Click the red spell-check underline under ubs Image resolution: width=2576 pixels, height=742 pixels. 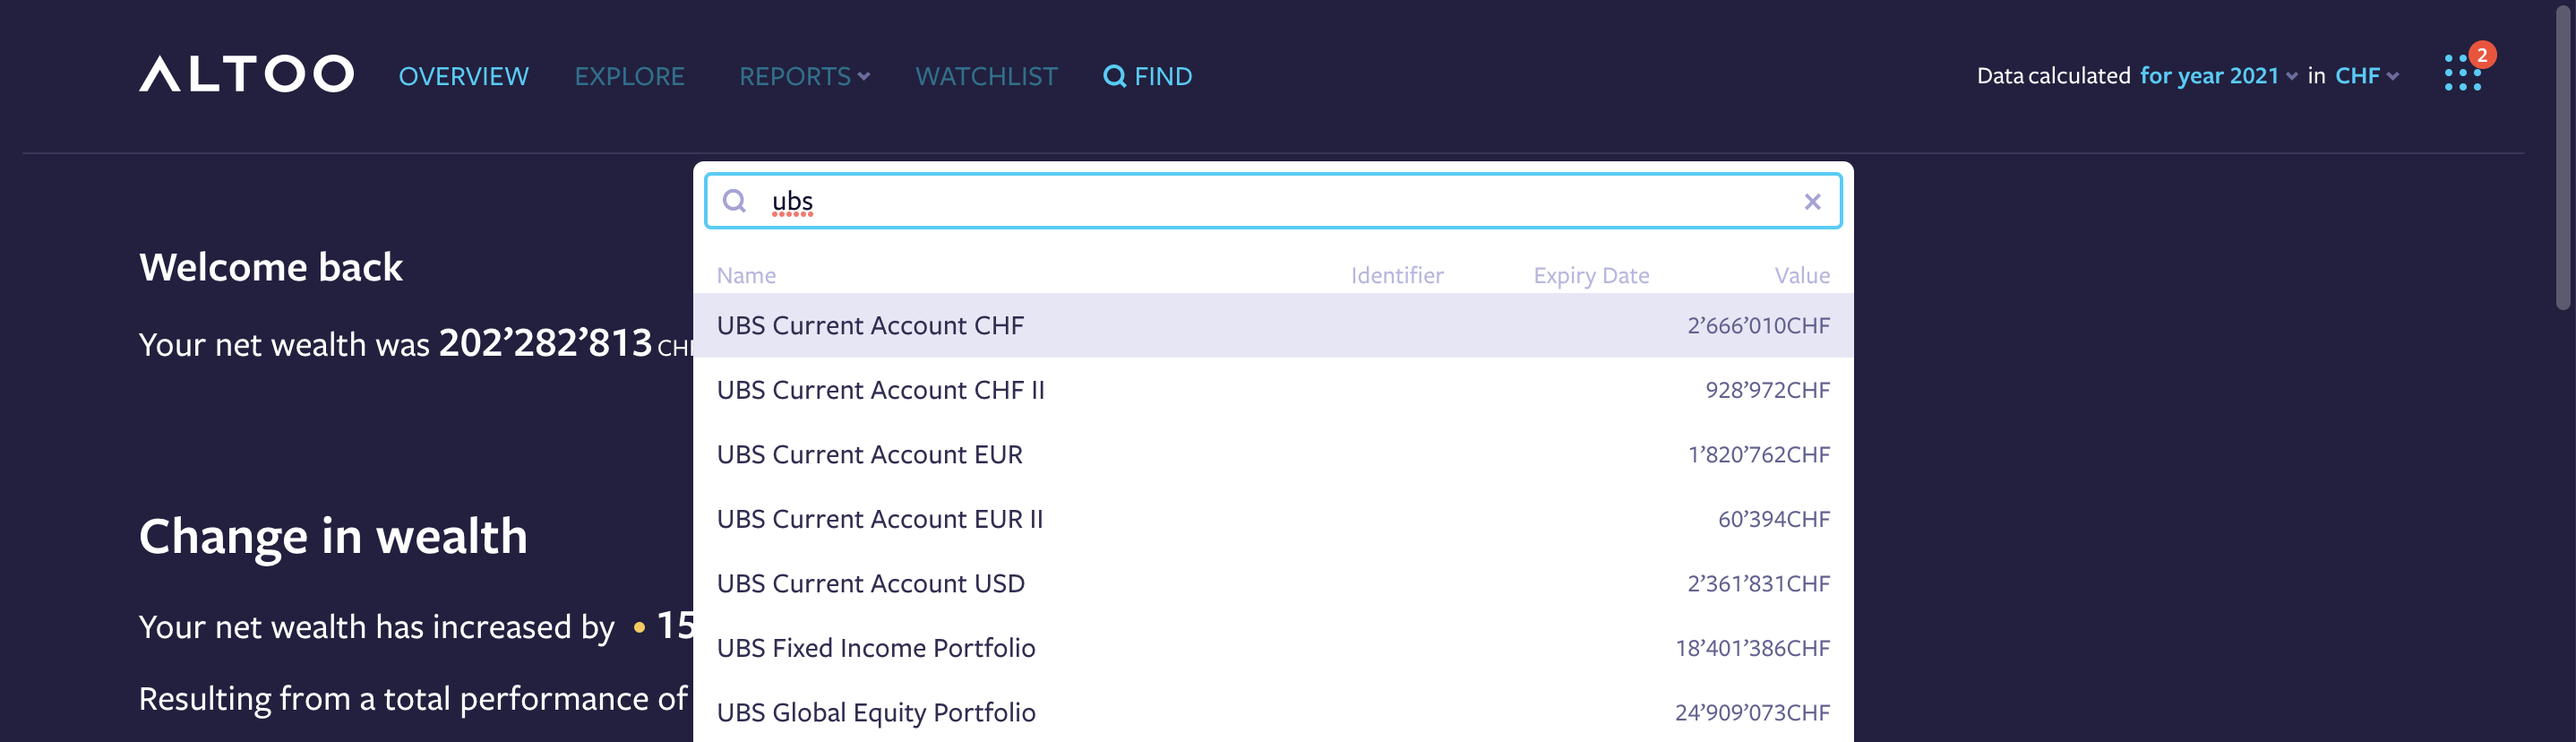[791, 216]
